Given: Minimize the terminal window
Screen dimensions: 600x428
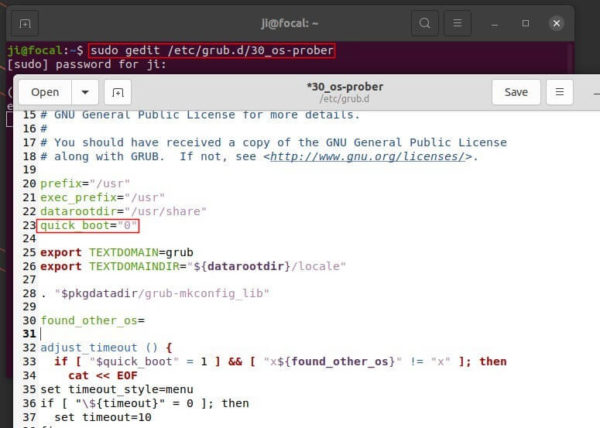Looking at the screenshot, I should pyautogui.click(x=494, y=24).
